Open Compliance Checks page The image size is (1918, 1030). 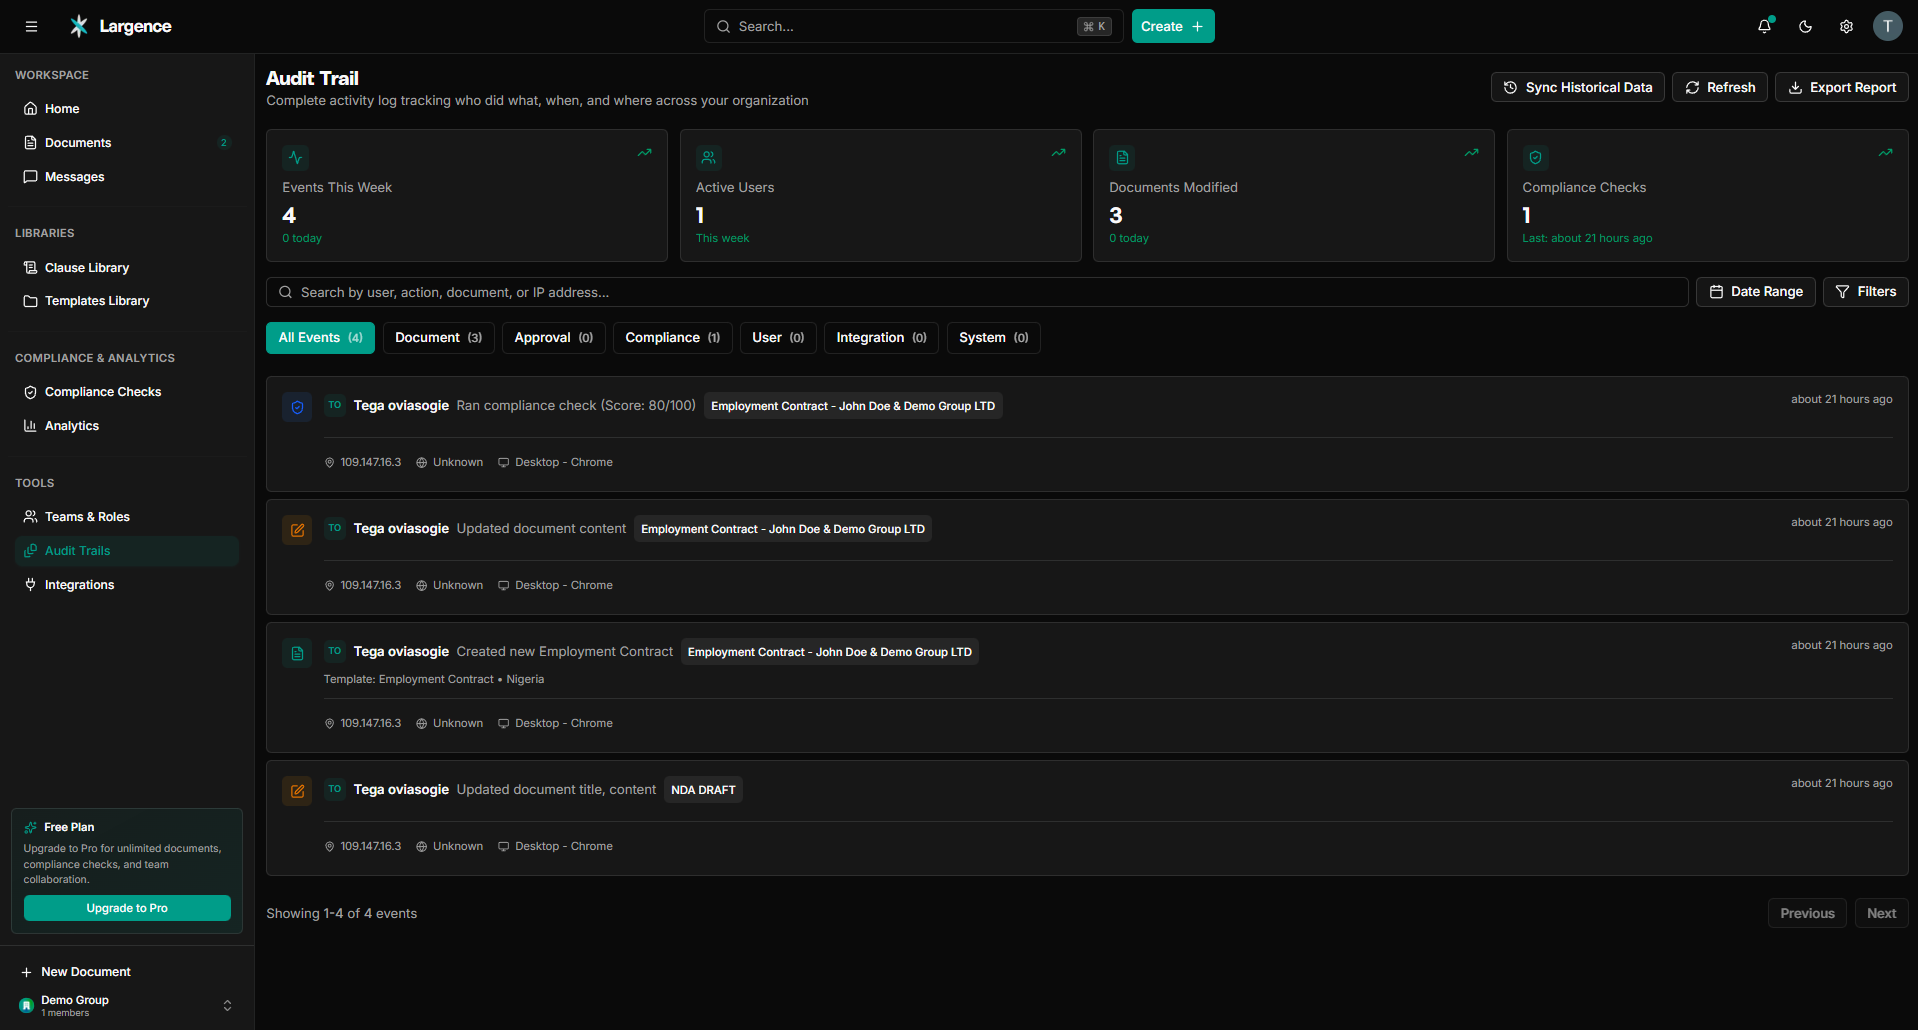point(127,392)
